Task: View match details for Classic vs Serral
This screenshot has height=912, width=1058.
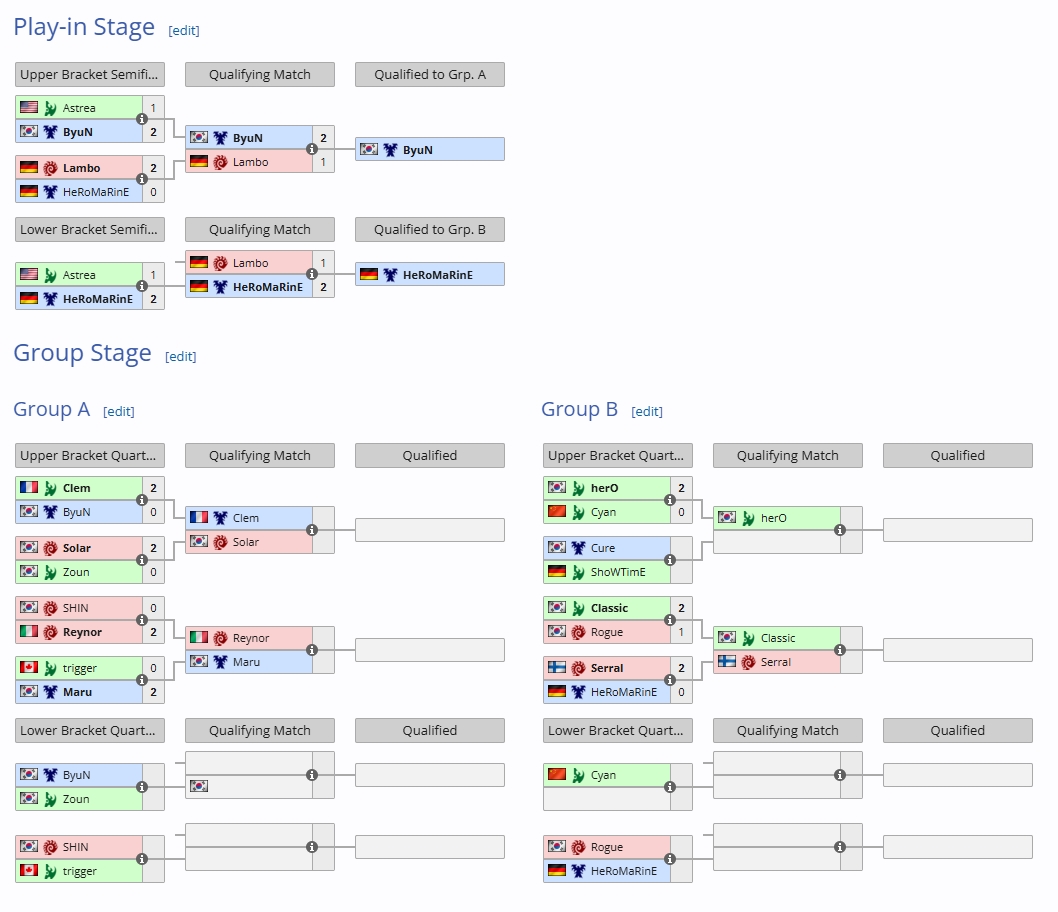Action: [x=840, y=650]
